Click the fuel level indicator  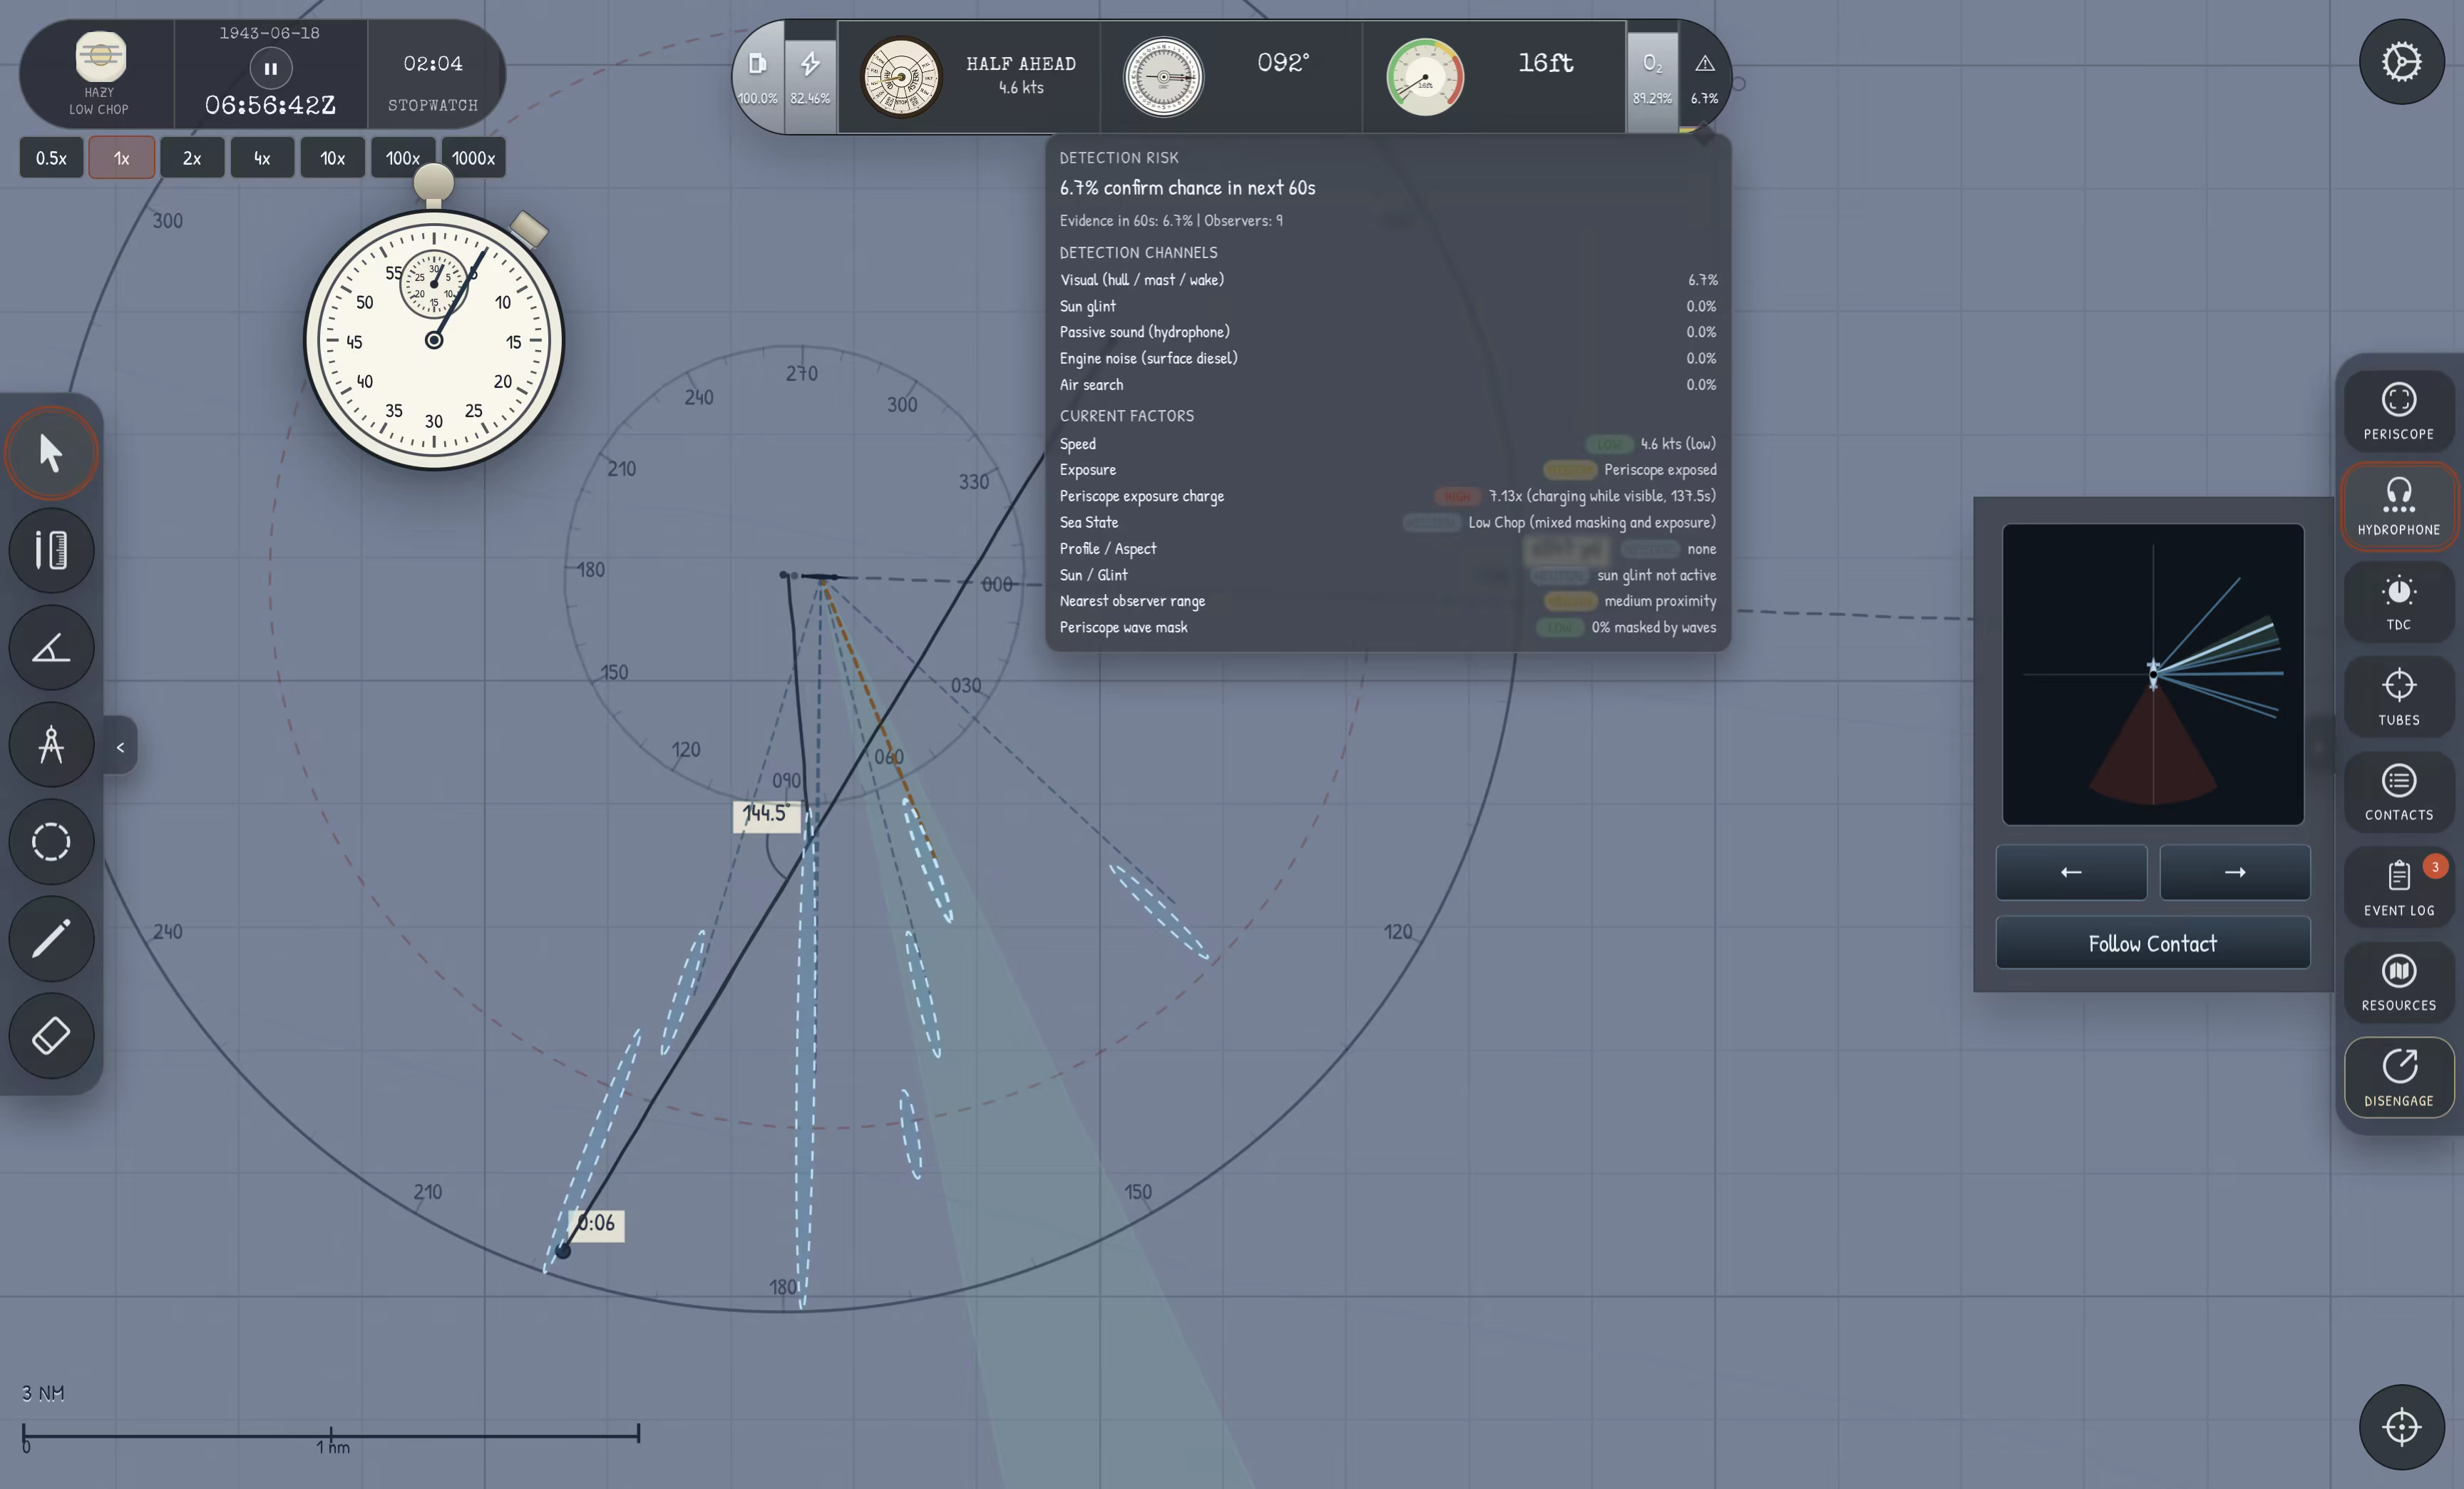[x=758, y=77]
